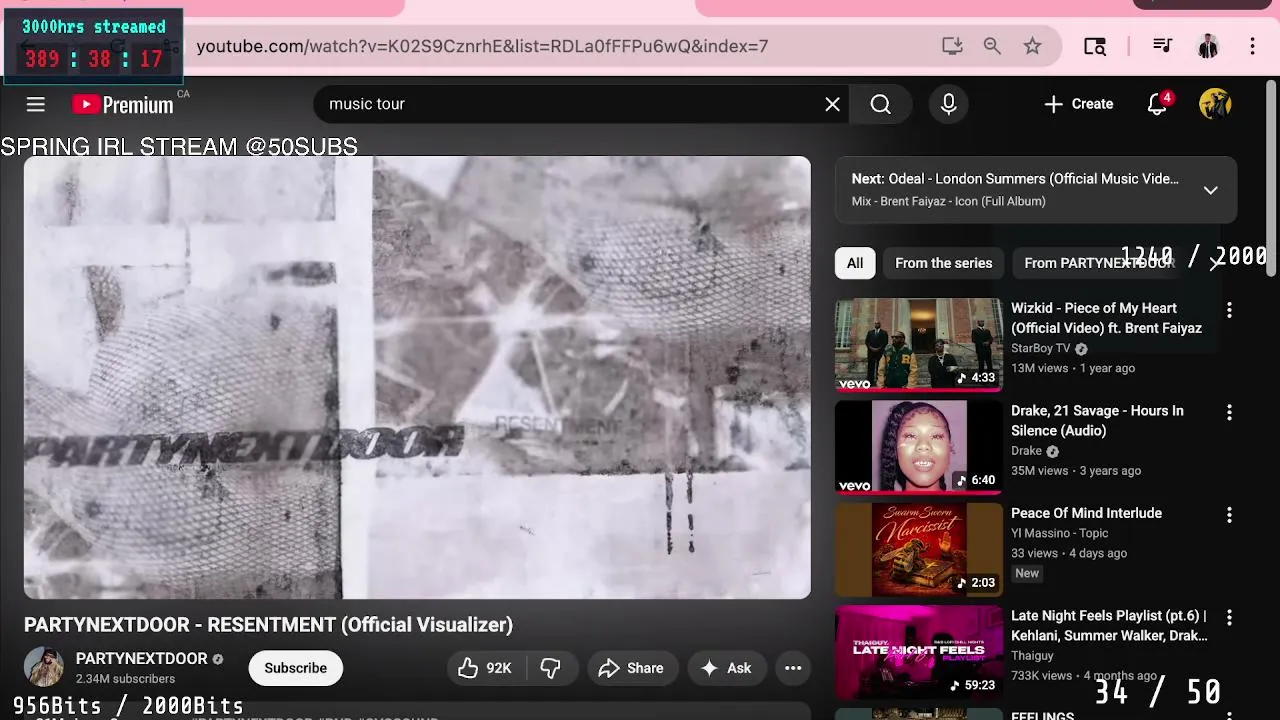Click the RESENTMENT video player
Image resolution: width=1280 pixels, height=720 pixels.
pos(417,377)
